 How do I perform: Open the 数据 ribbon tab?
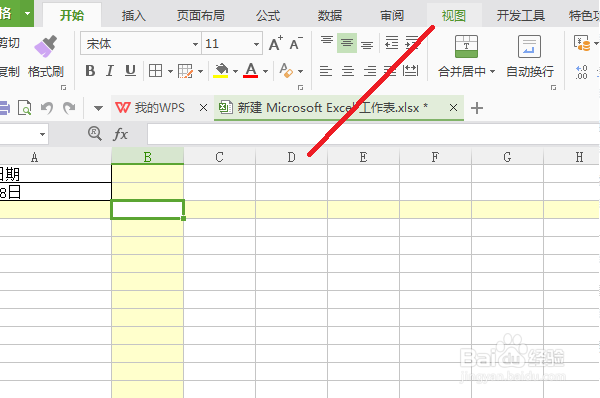coord(330,16)
